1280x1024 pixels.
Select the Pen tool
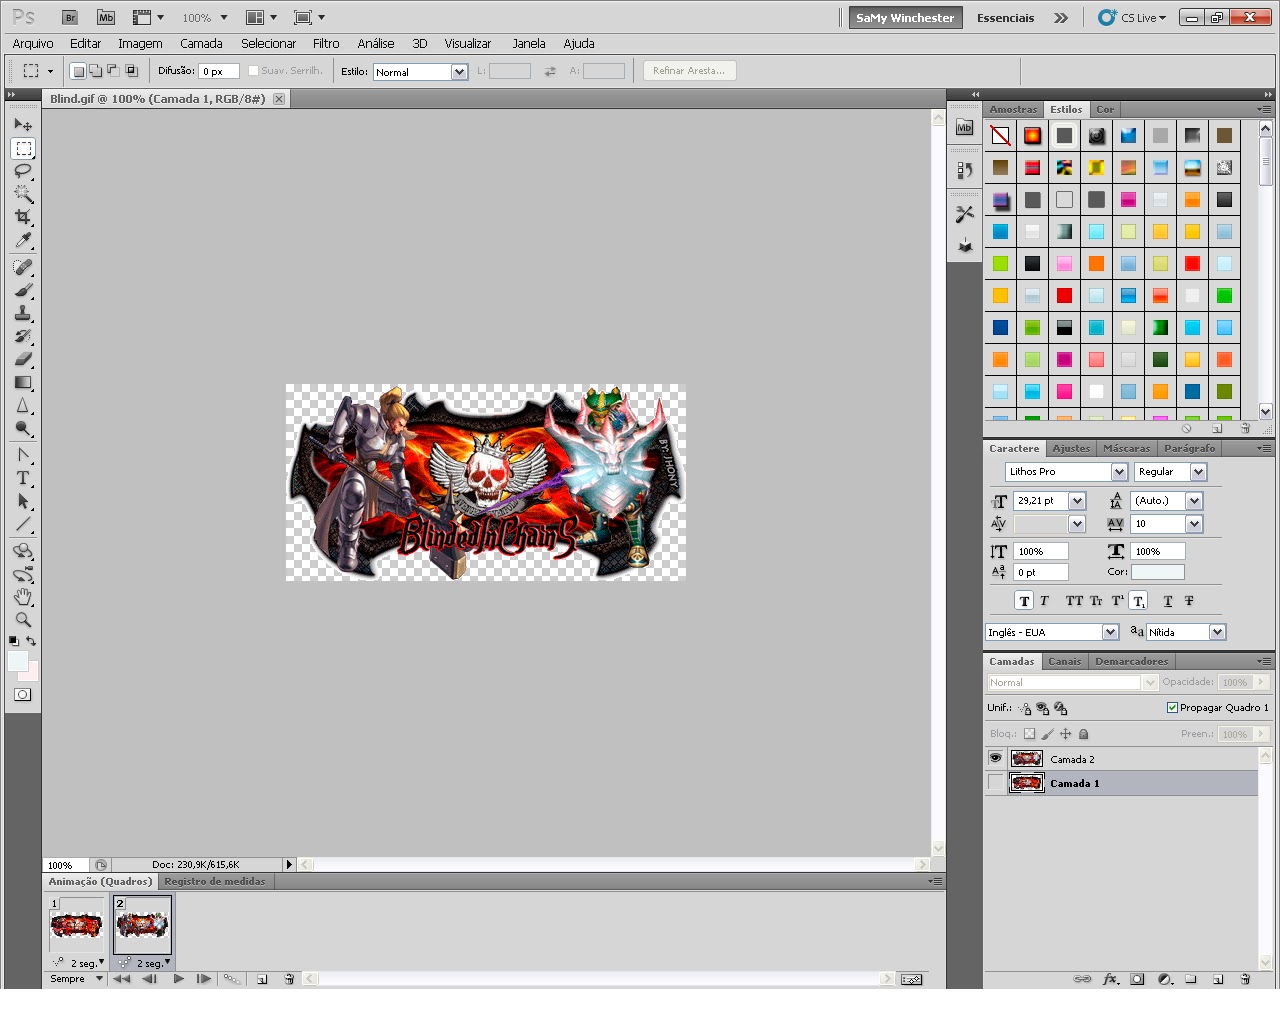[23, 455]
